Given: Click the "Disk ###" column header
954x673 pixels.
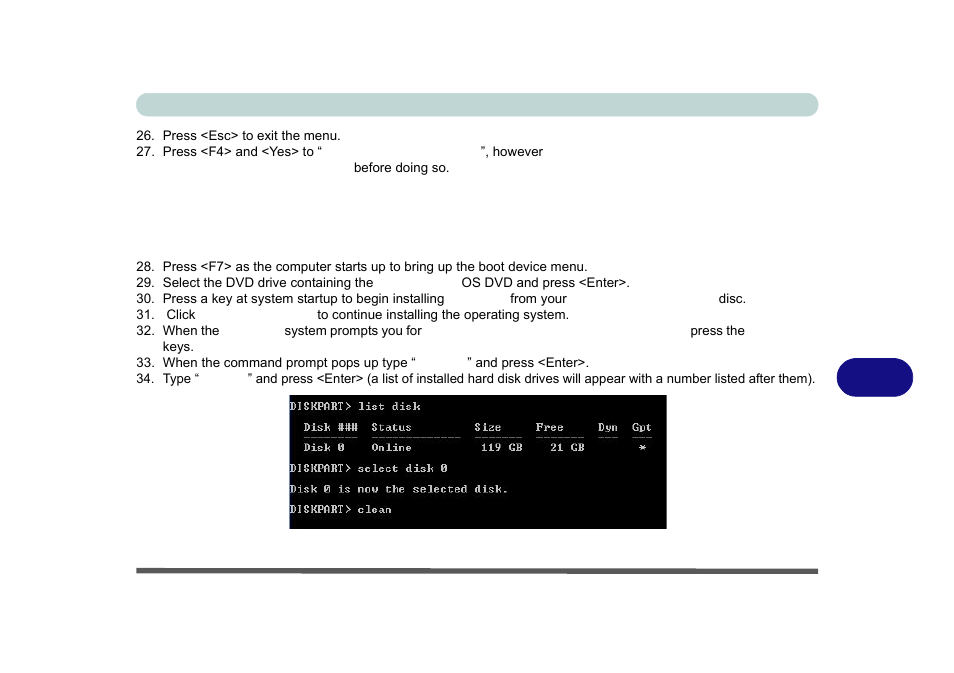Looking at the screenshot, I should coord(330,427).
